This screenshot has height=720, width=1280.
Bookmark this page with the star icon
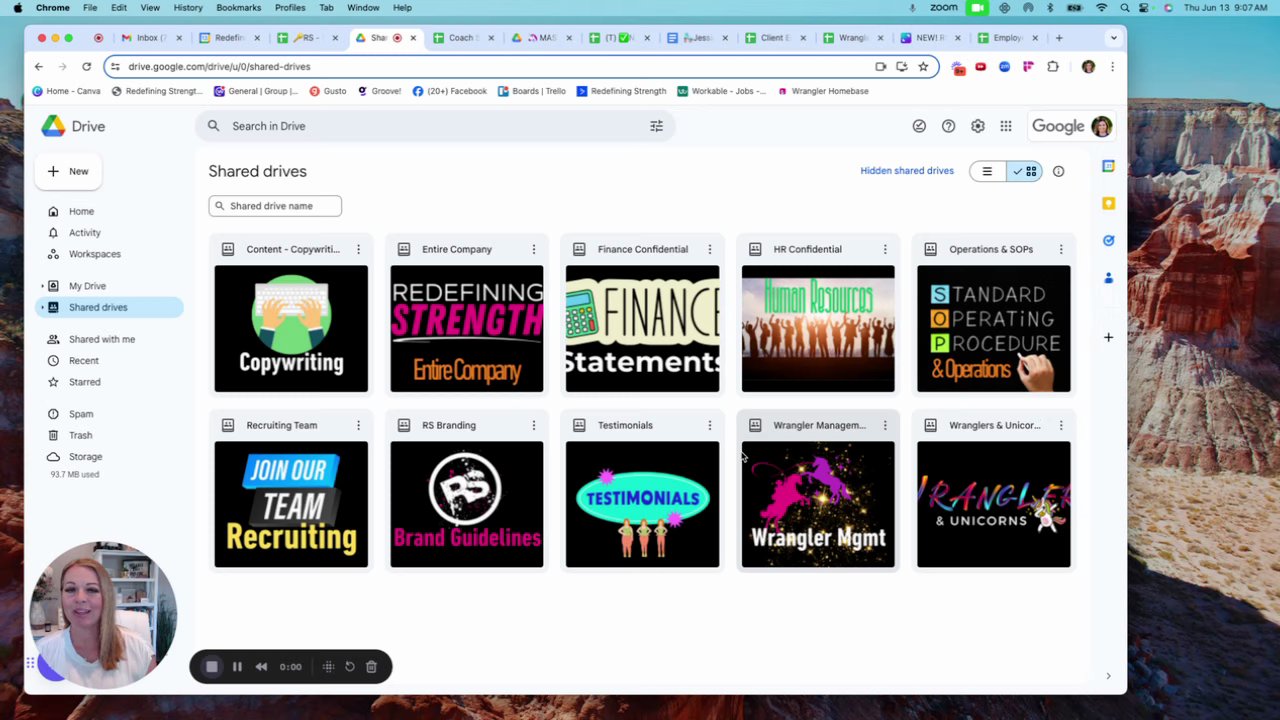[923, 66]
